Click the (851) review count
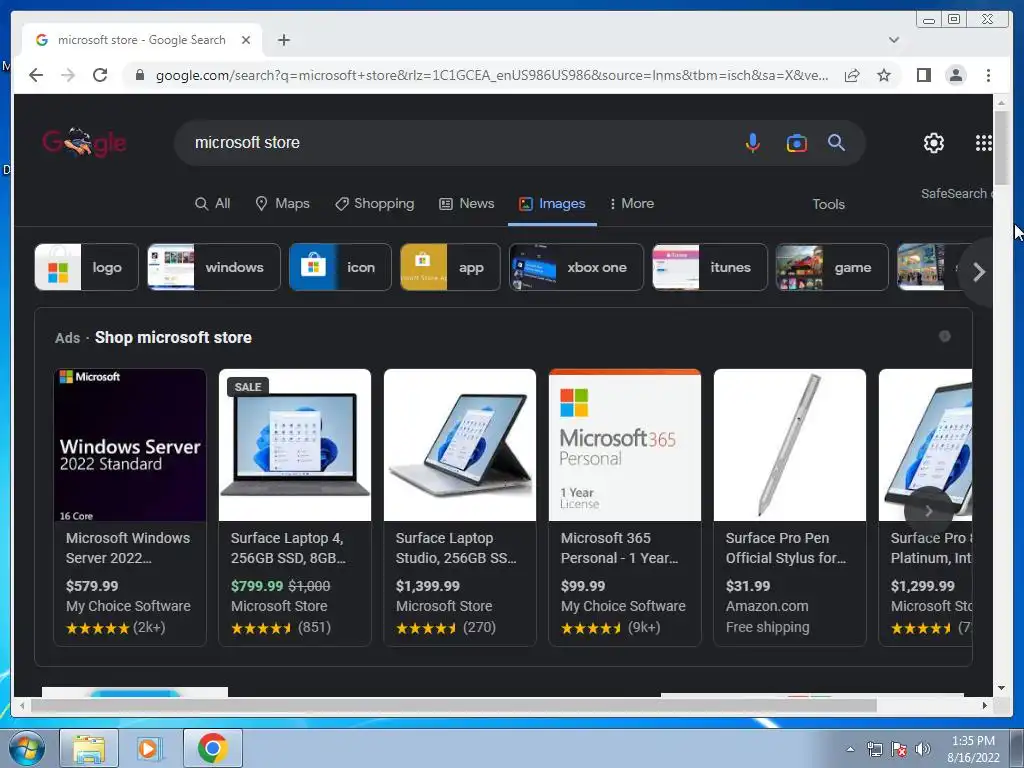The height and width of the screenshot is (768, 1024). pyautogui.click(x=314, y=628)
